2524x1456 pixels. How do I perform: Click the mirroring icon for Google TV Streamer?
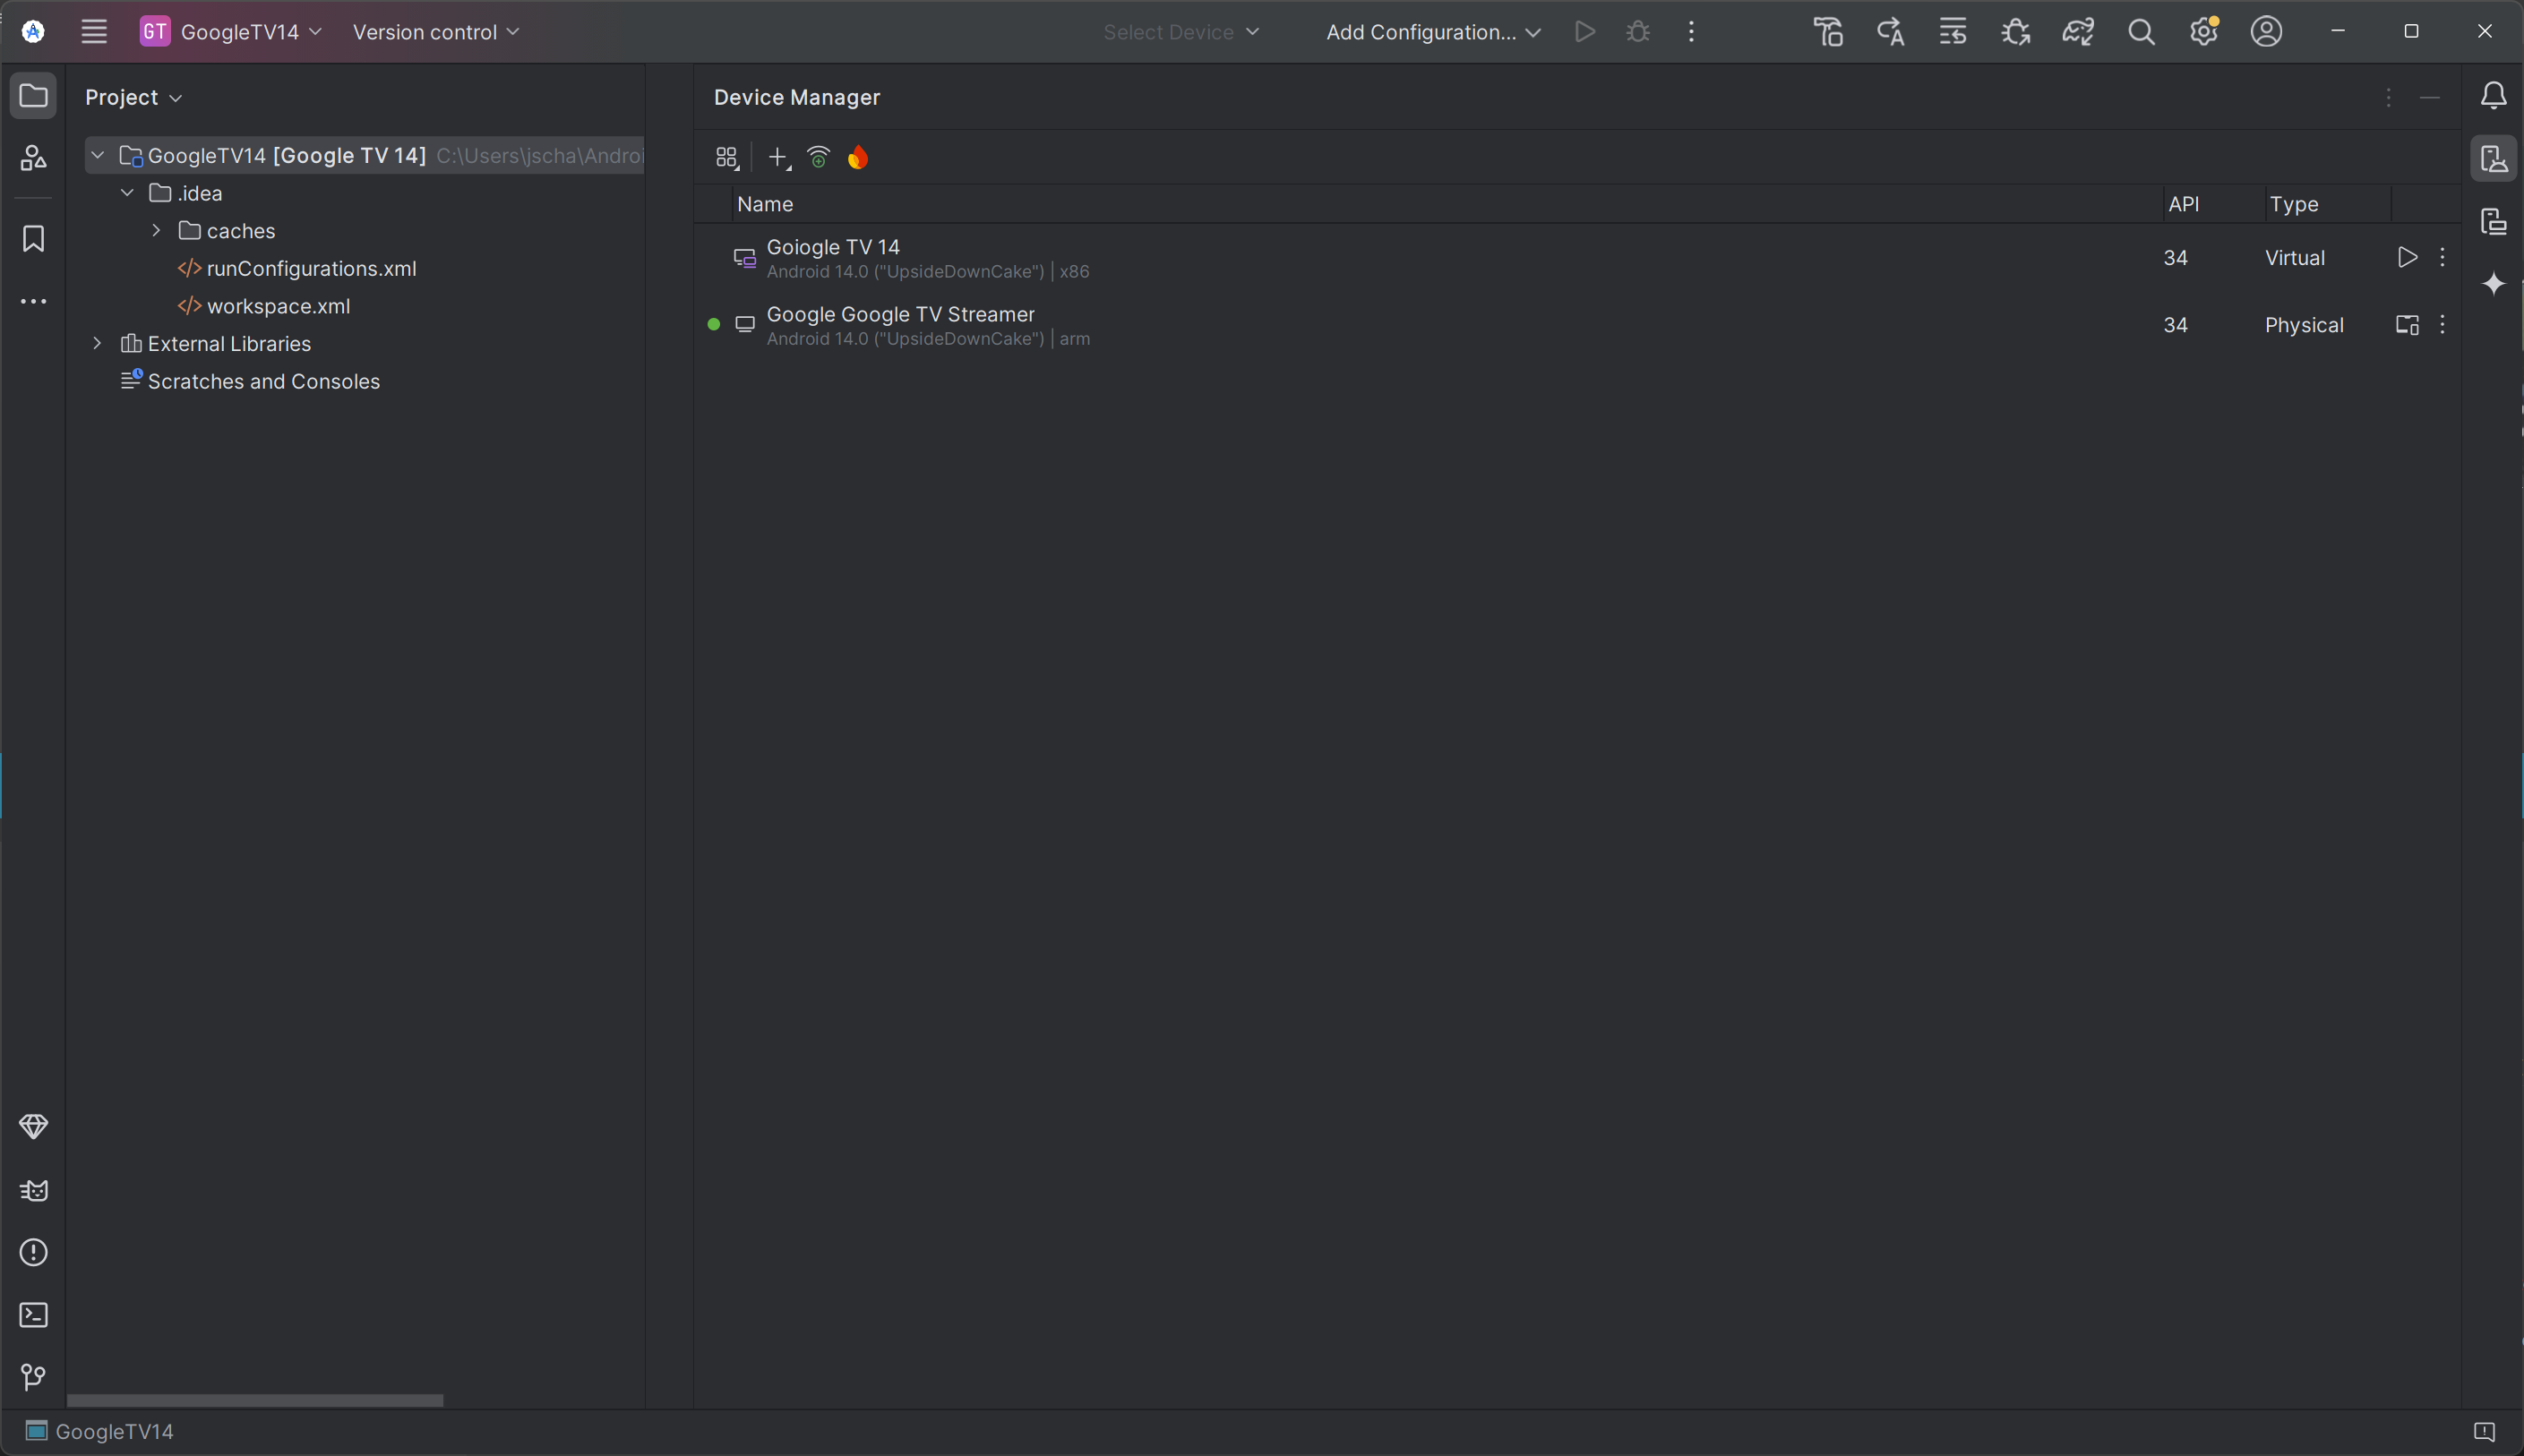pyautogui.click(x=2407, y=325)
